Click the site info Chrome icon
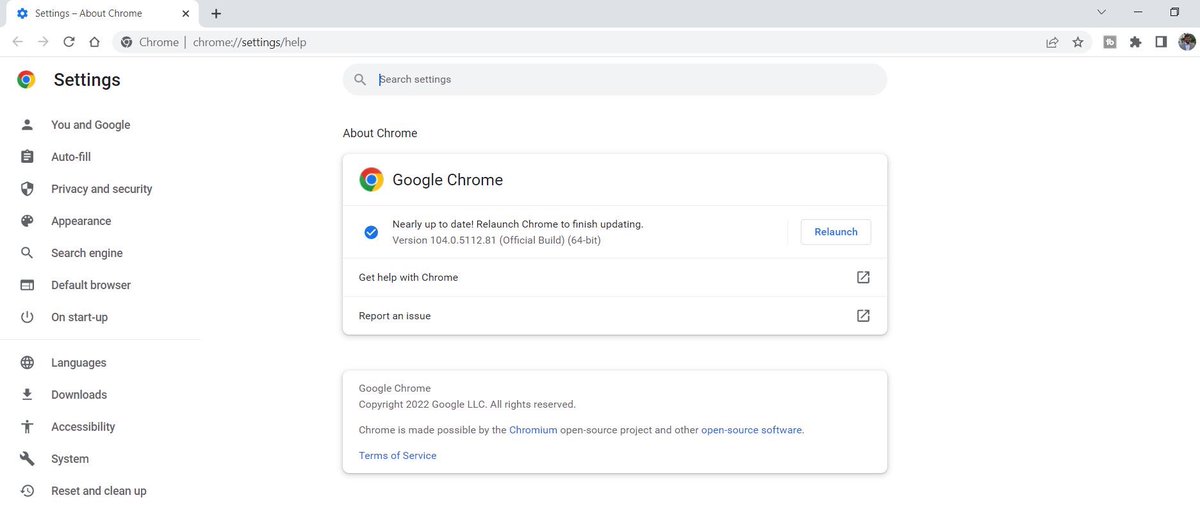Image resolution: width=1200 pixels, height=509 pixels. point(127,42)
